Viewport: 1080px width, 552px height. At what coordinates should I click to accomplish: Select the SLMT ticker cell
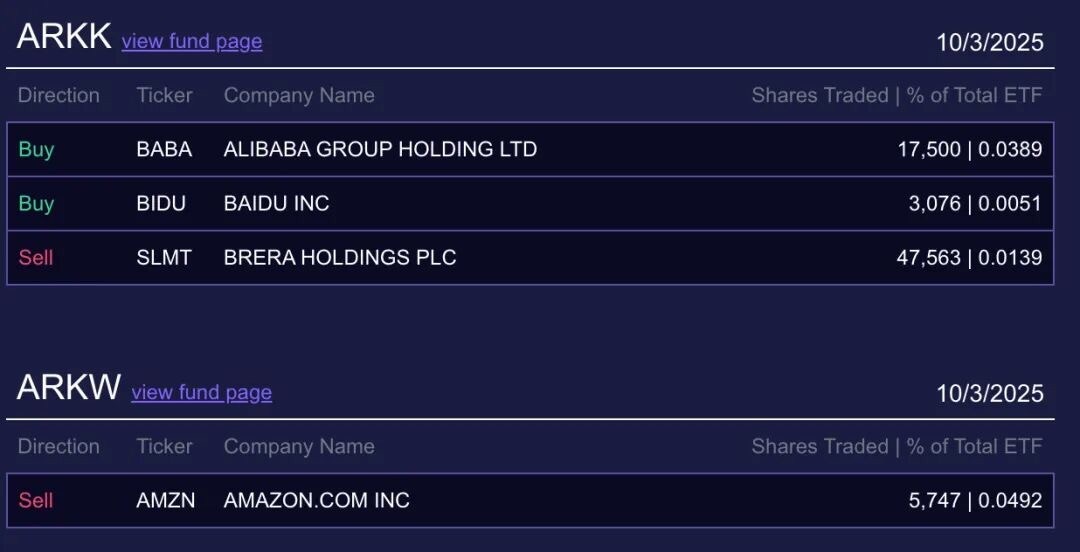[164, 257]
